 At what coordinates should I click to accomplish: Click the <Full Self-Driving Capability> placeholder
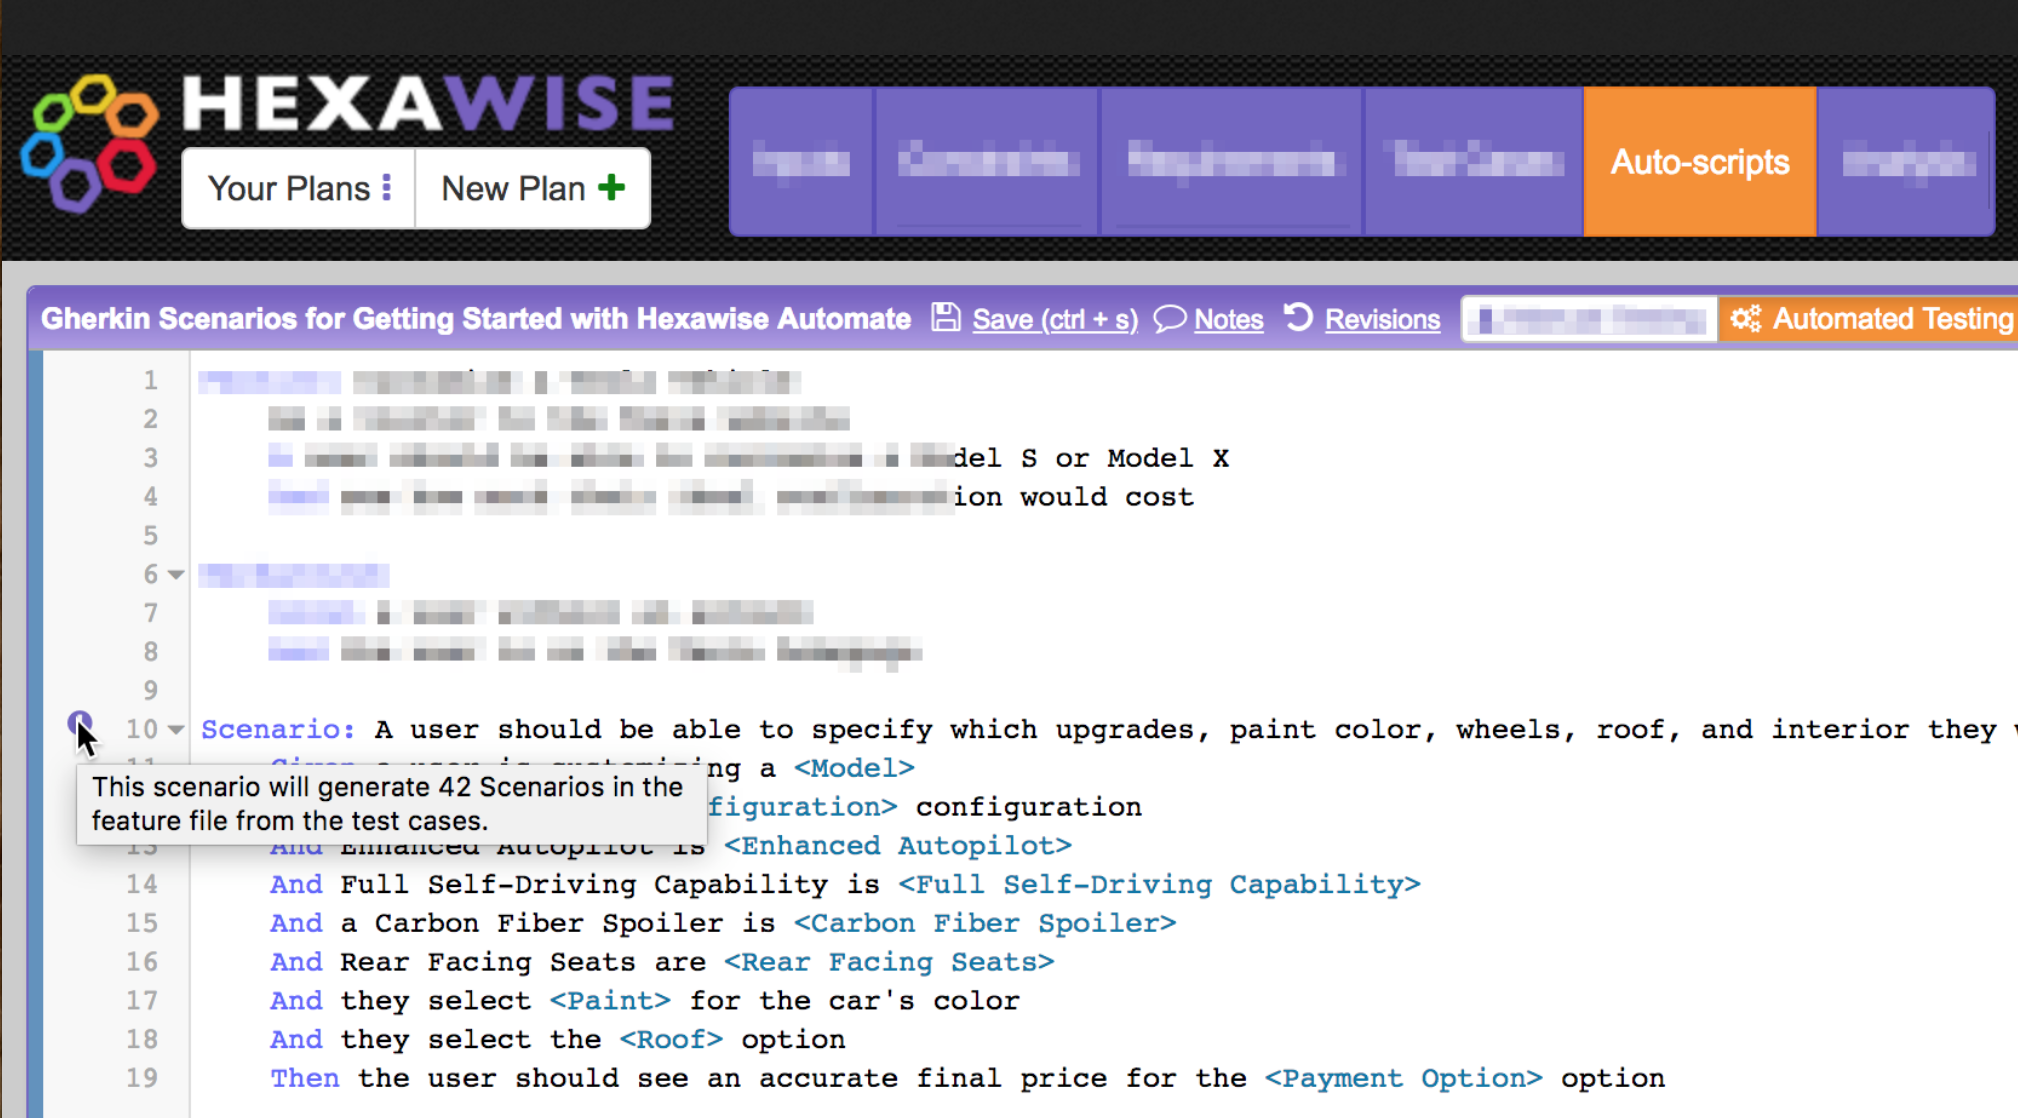1159,884
